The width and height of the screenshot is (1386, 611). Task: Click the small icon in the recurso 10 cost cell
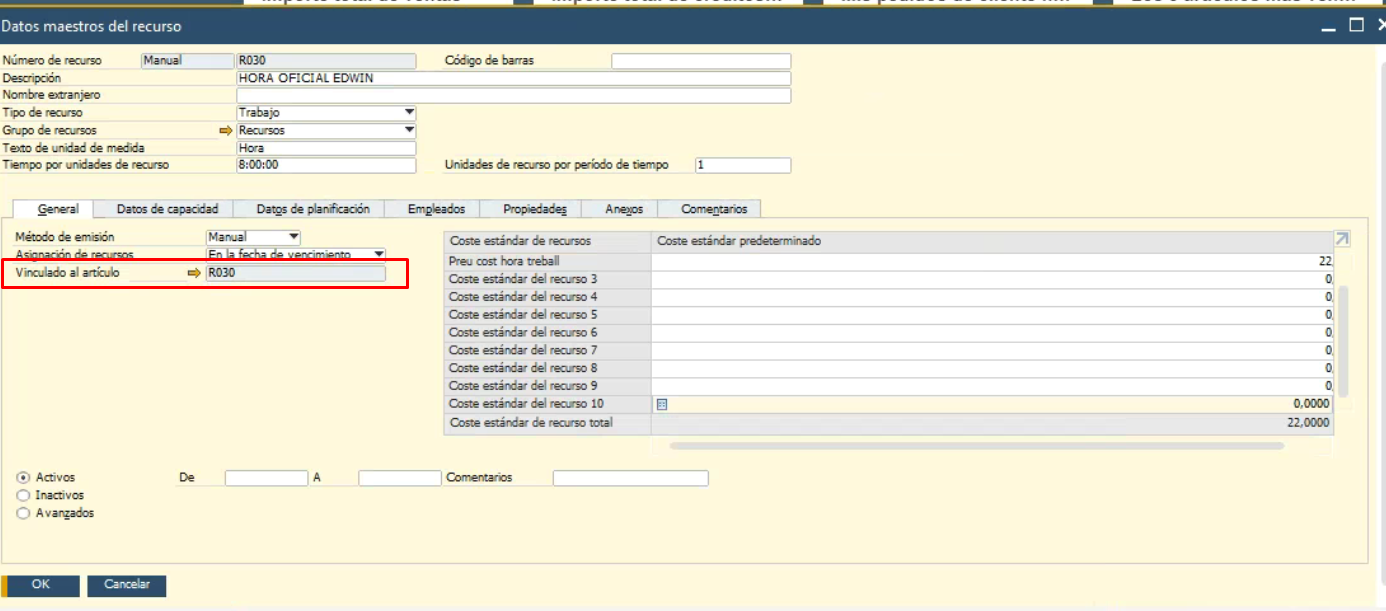661,404
